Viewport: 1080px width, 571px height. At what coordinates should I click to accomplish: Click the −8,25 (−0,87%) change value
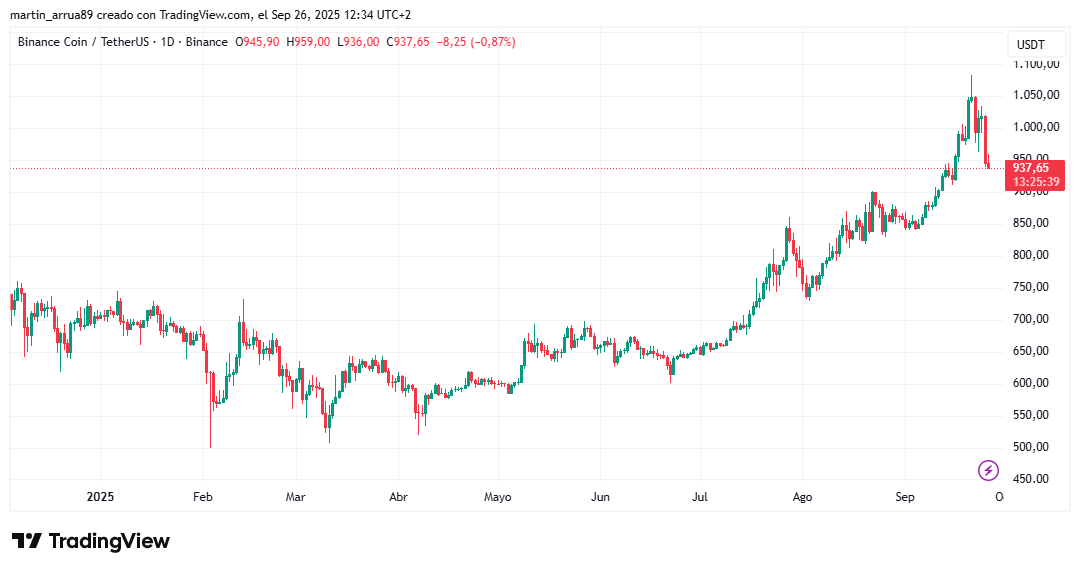click(x=477, y=42)
